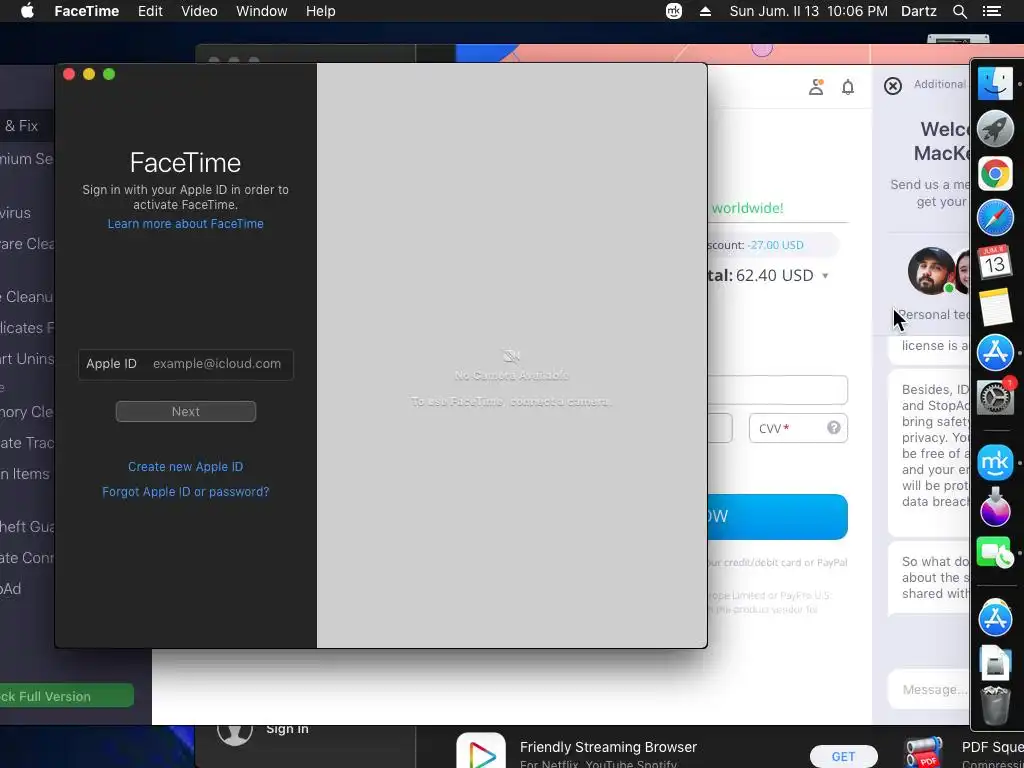Click the Apple ID input field
The height and width of the screenshot is (768, 1024).
pyautogui.click(x=186, y=364)
